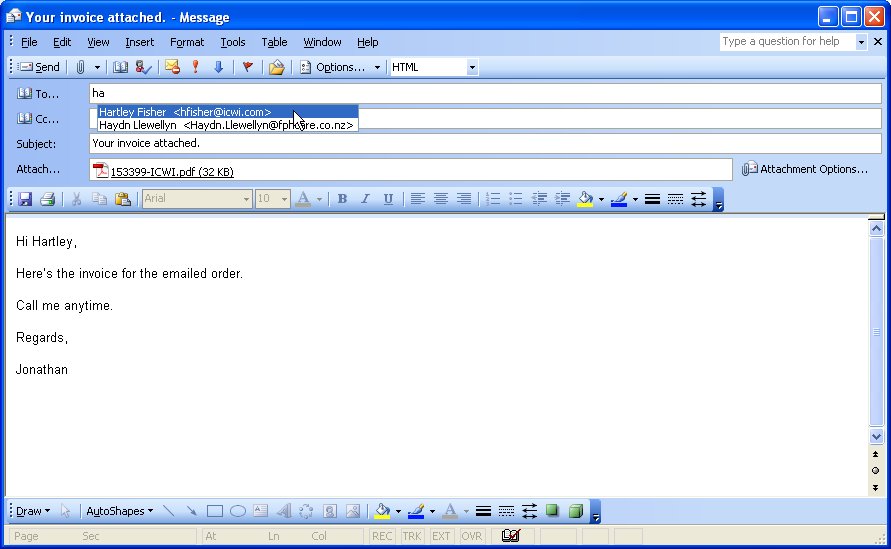The height and width of the screenshot is (549, 891).
Task: Open the Options dropdown arrow
Action: click(x=378, y=67)
